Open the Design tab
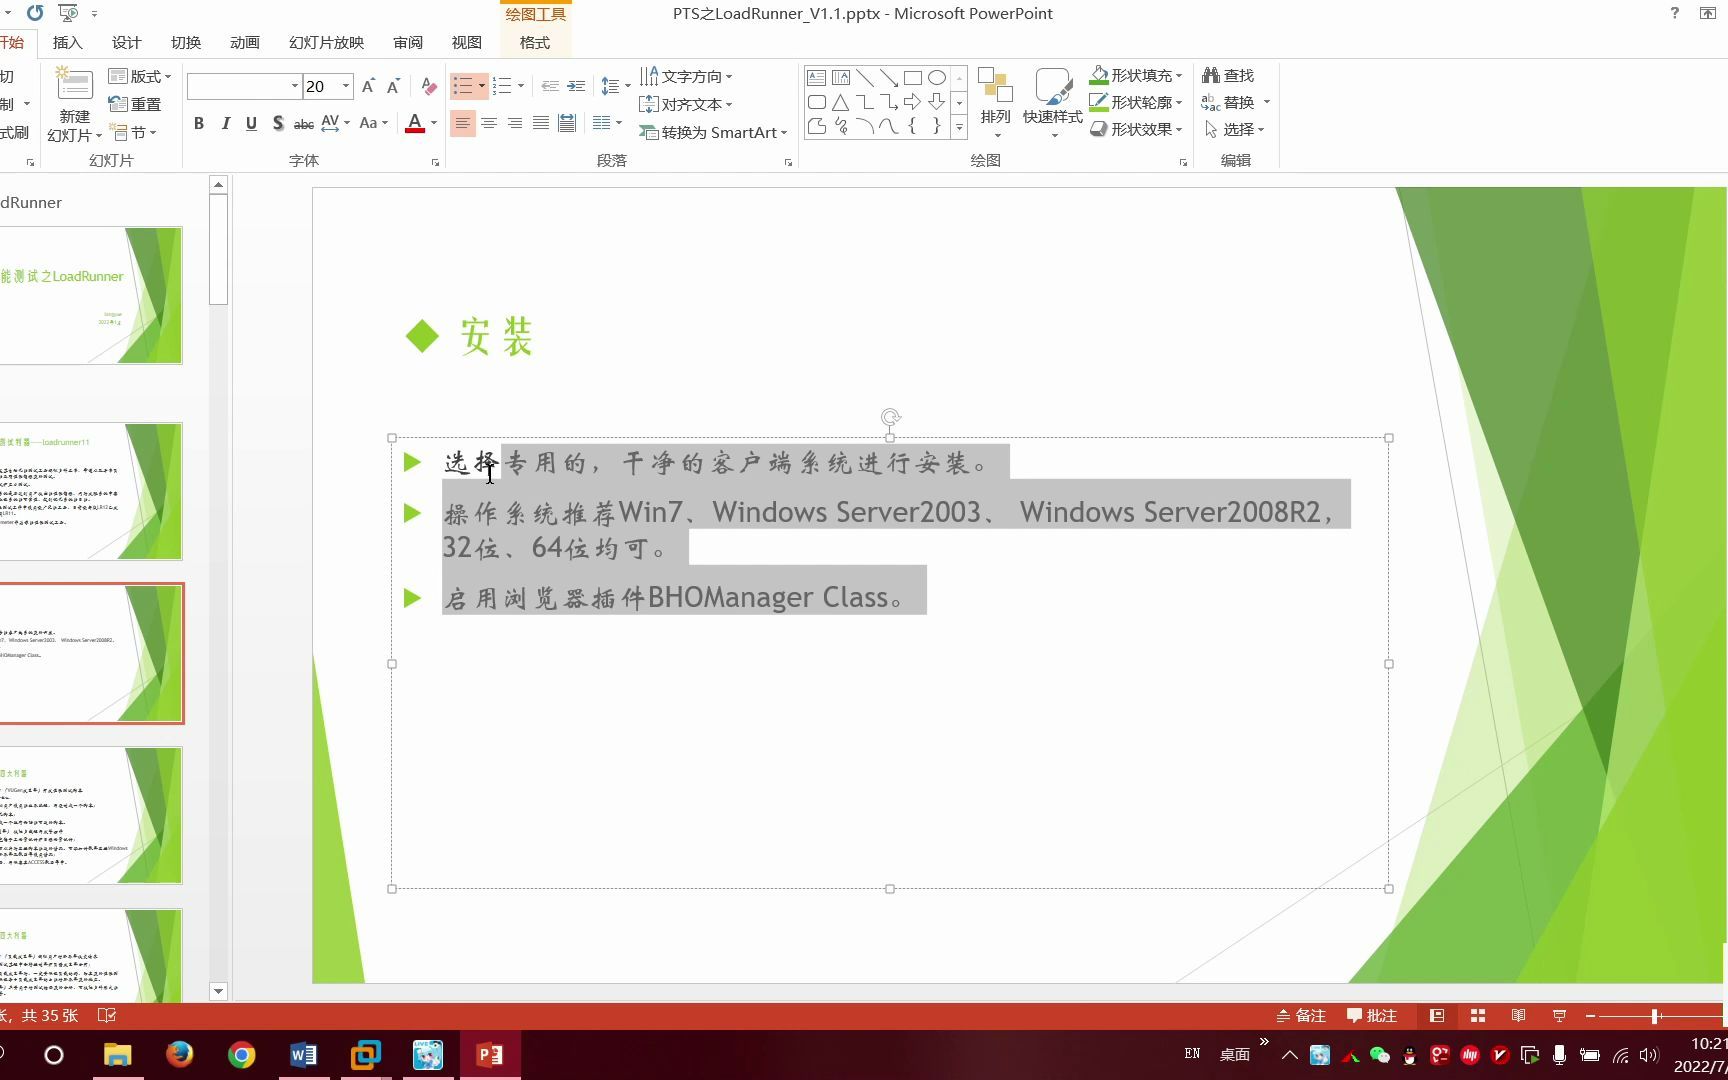Screen dimensions: 1728x1080 [x=127, y=43]
